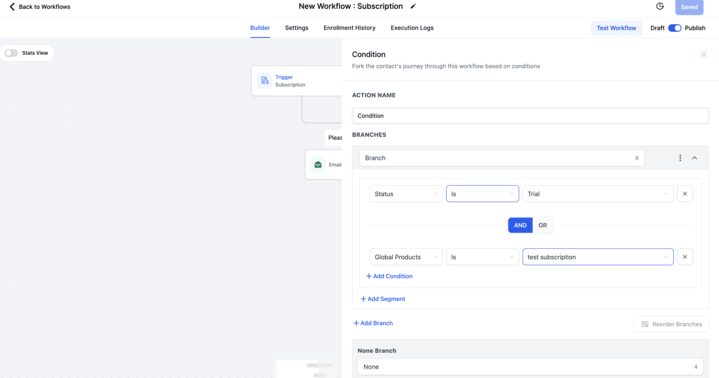Image resolution: width=719 pixels, height=378 pixels.
Task: Remove the Status condition row
Action: coord(685,194)
